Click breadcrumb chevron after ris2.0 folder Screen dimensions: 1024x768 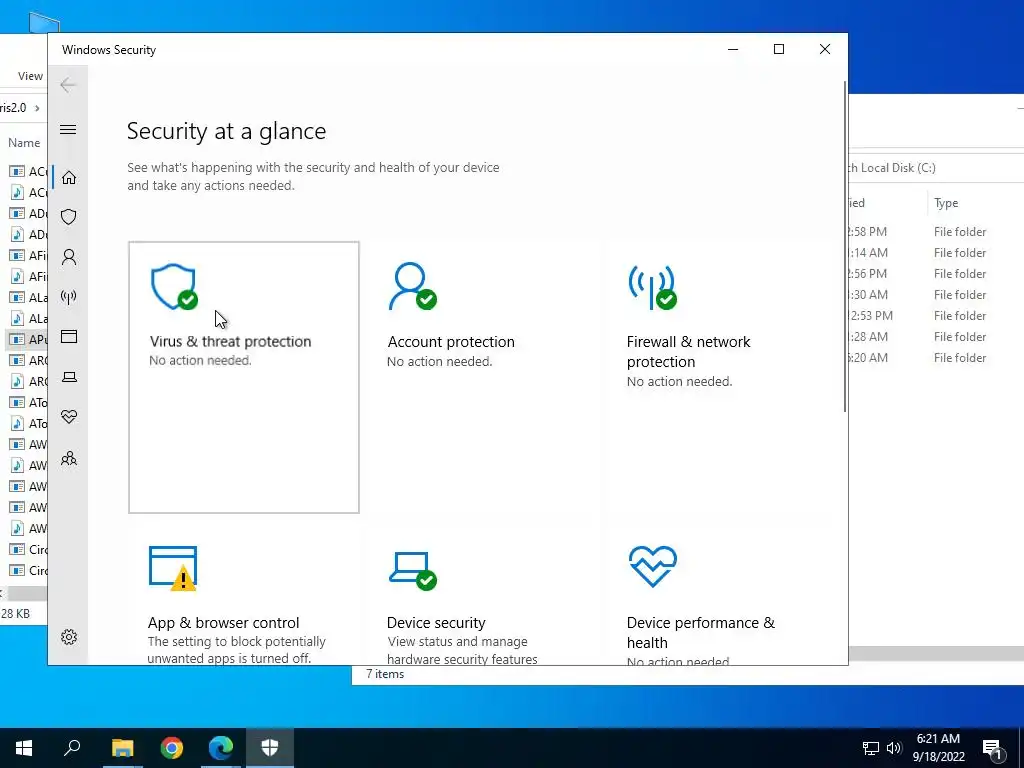click(37, 108)
